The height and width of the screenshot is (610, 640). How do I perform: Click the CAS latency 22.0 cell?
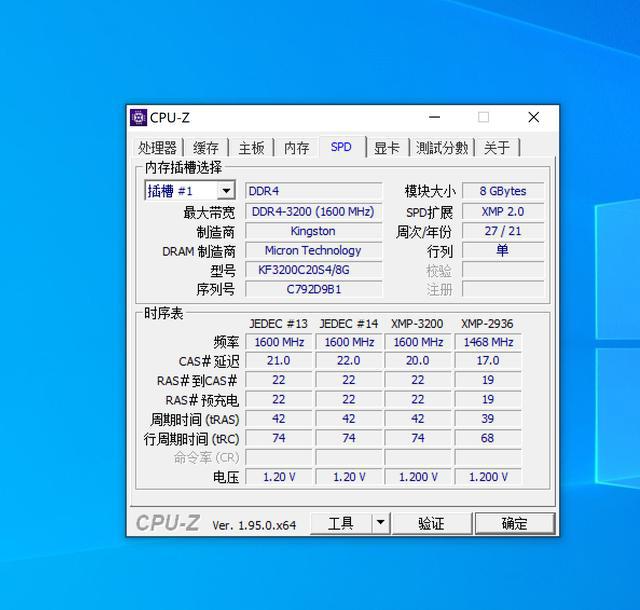pyautogui.click(x=349, y=361)
